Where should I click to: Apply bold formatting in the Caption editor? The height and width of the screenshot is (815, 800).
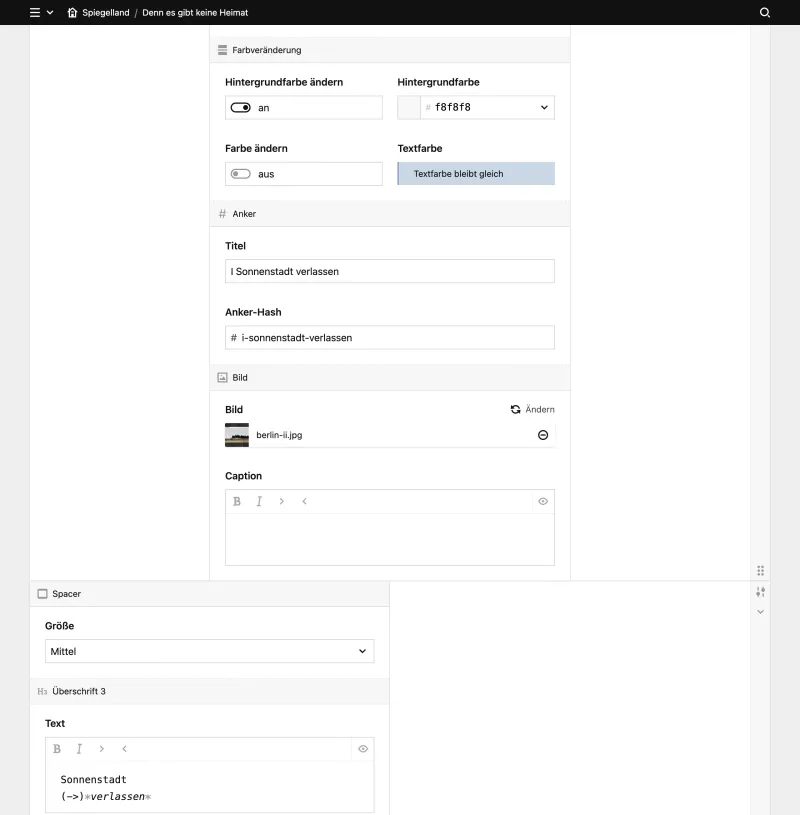point(237,501)
